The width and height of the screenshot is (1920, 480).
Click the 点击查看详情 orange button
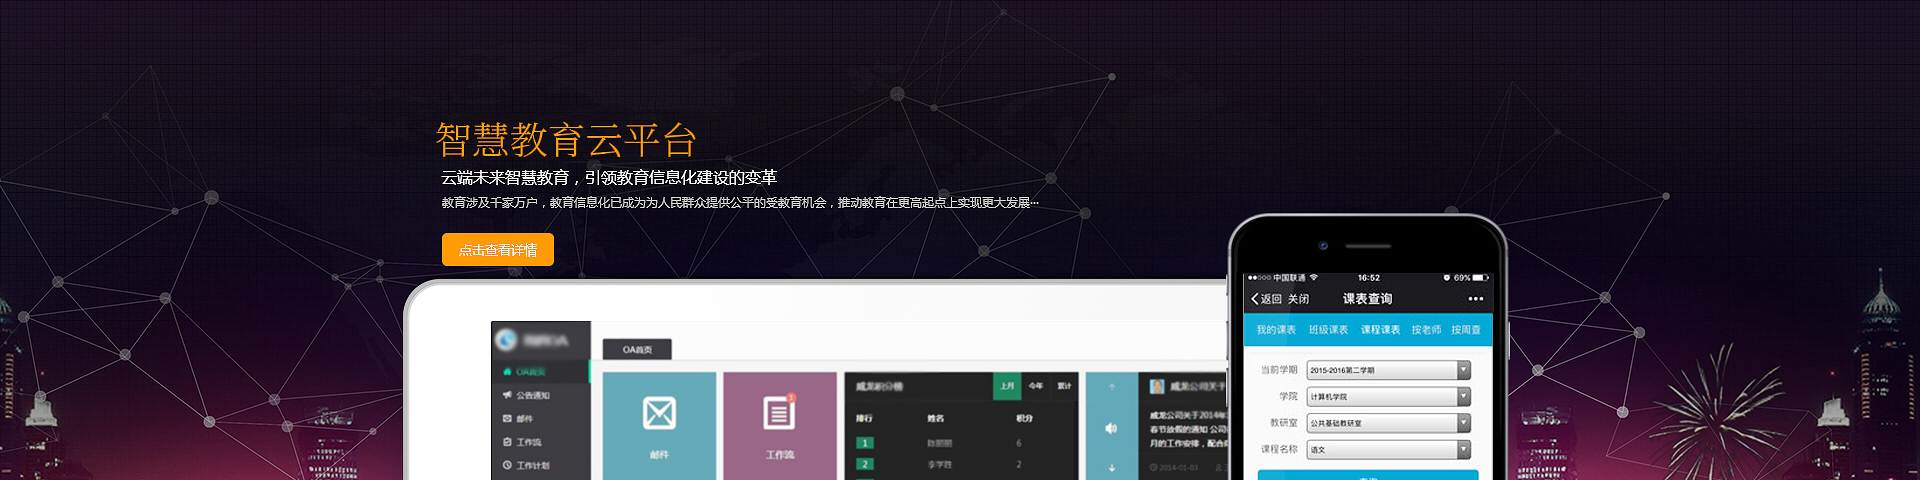coord(497,250)
